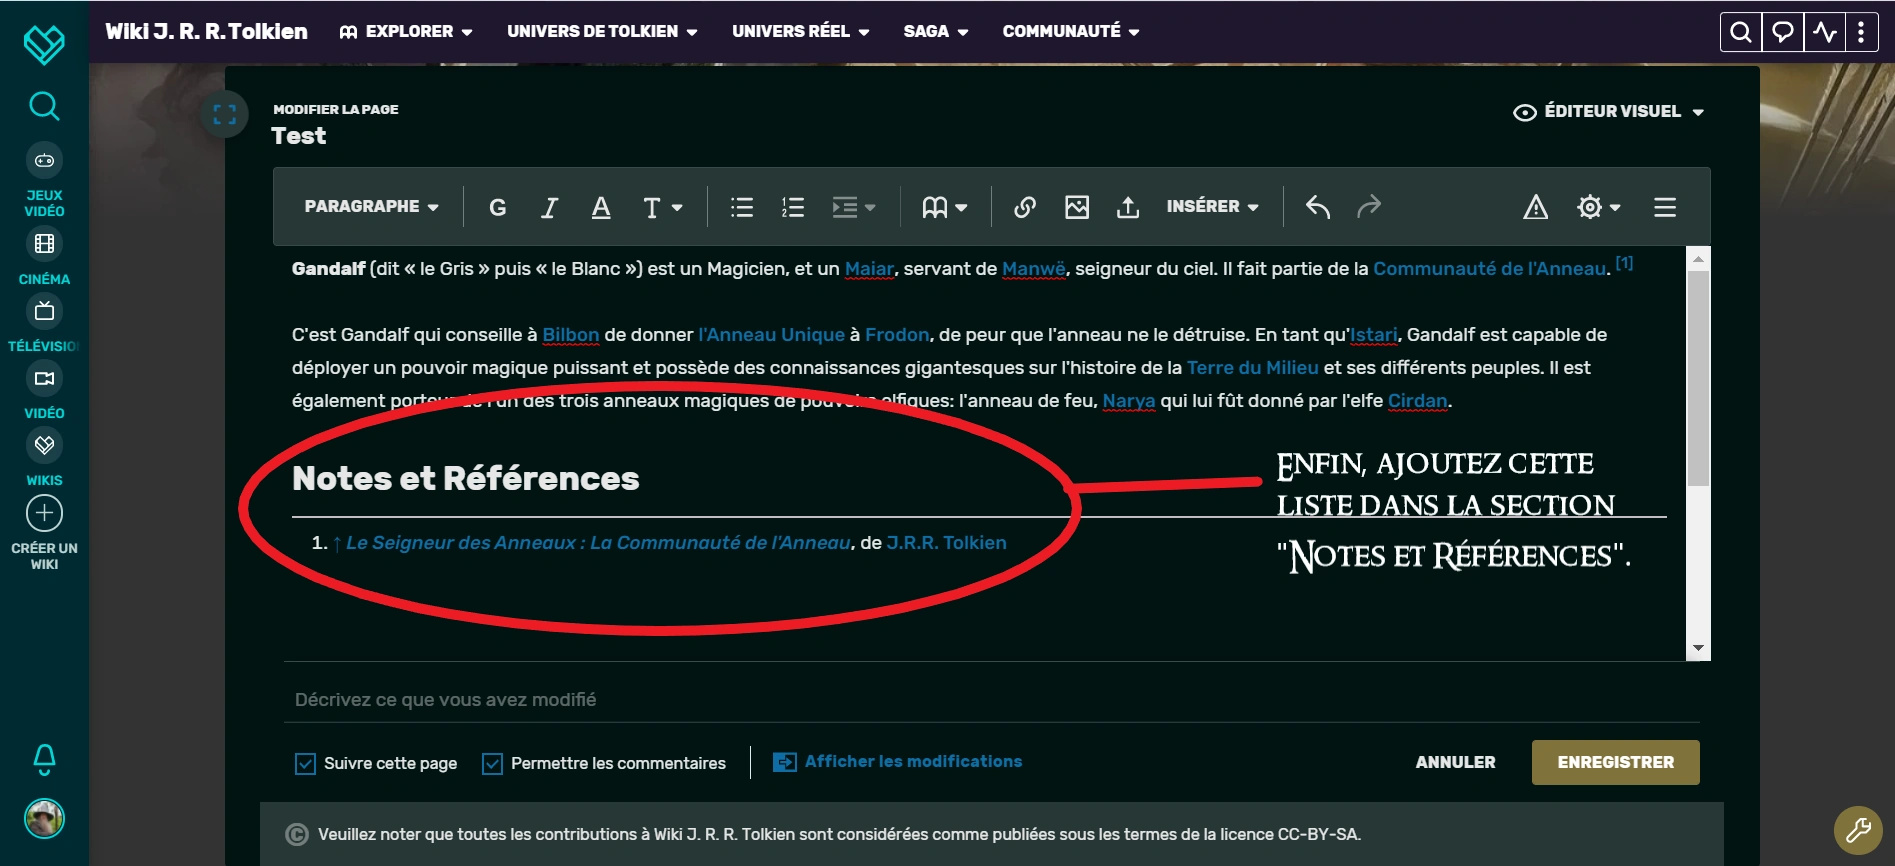This screenshot has width=1895, height=866.
Task: Click the Maiar link
Action: [x=869, y=269]
